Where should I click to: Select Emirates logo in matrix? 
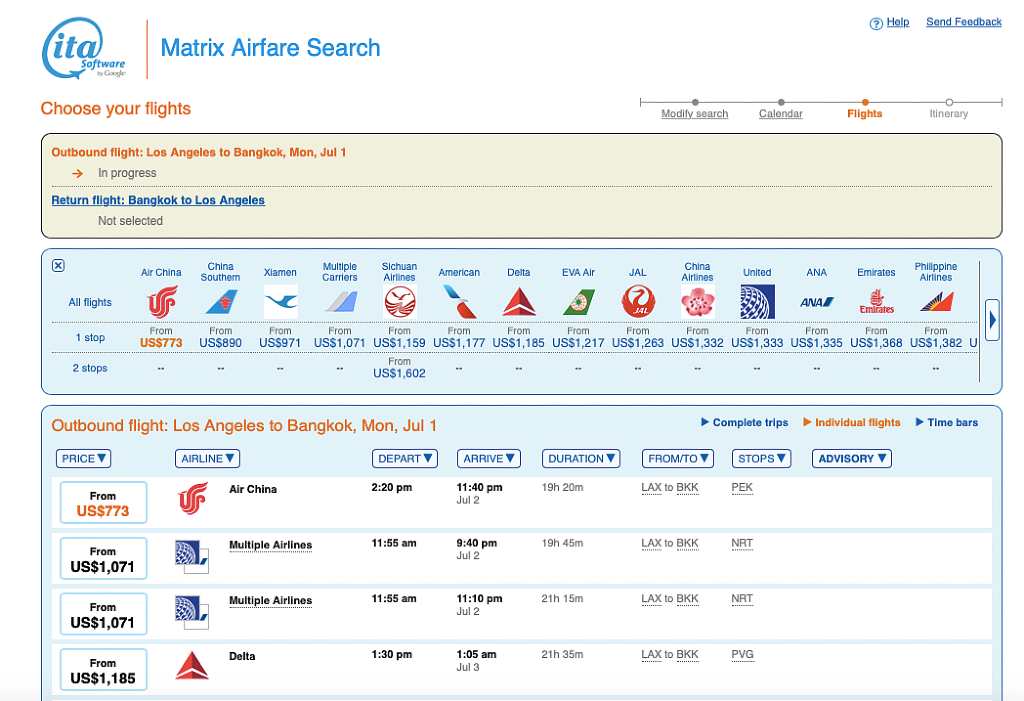(876, 302)
